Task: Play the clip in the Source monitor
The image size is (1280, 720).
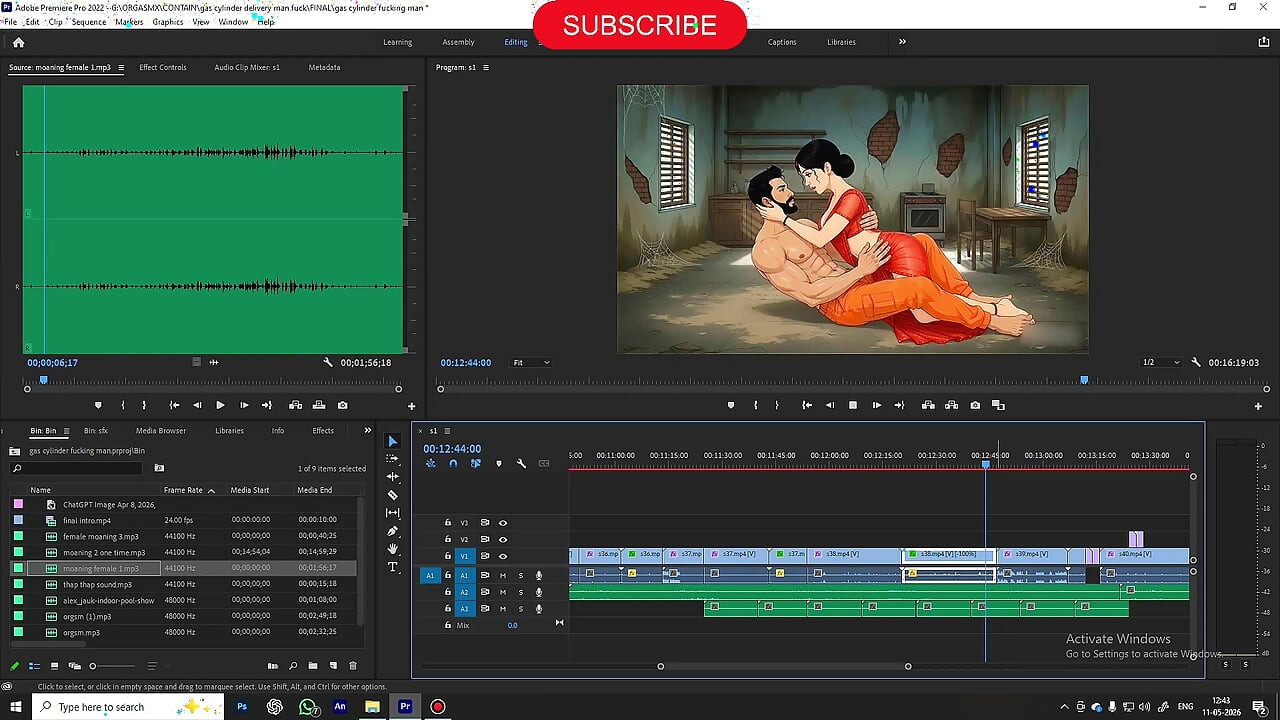Action: point(220,405)
